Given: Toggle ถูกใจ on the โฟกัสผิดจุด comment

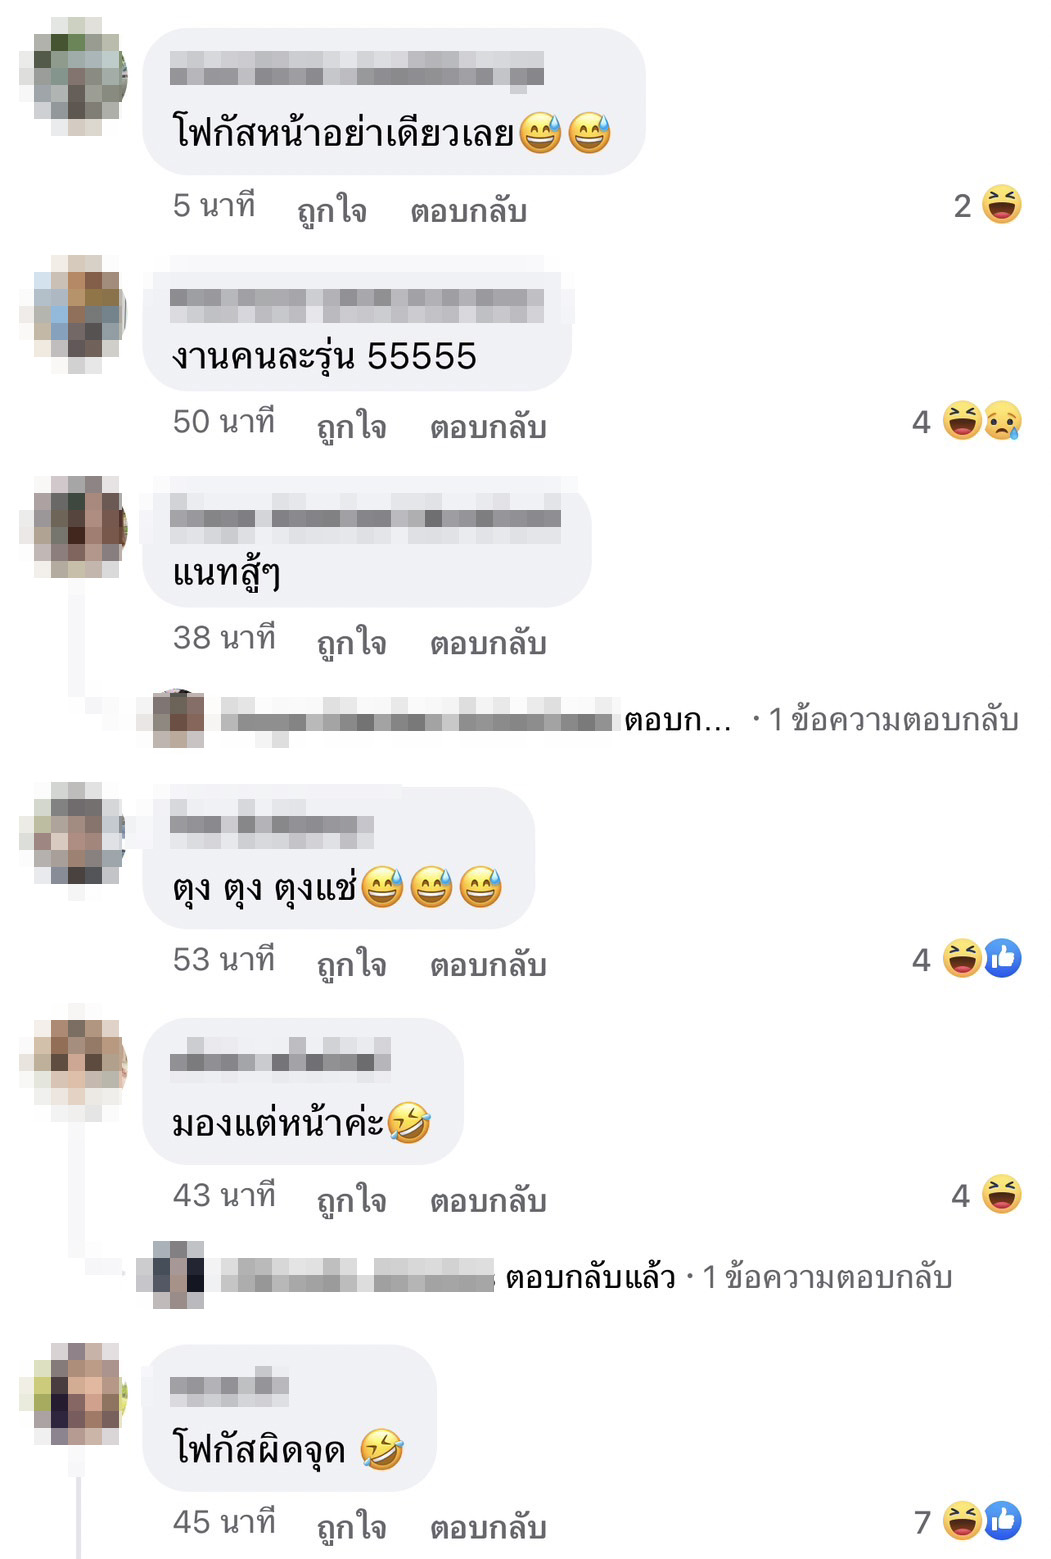Looking at the screenshot, I should click(352, 1526).
